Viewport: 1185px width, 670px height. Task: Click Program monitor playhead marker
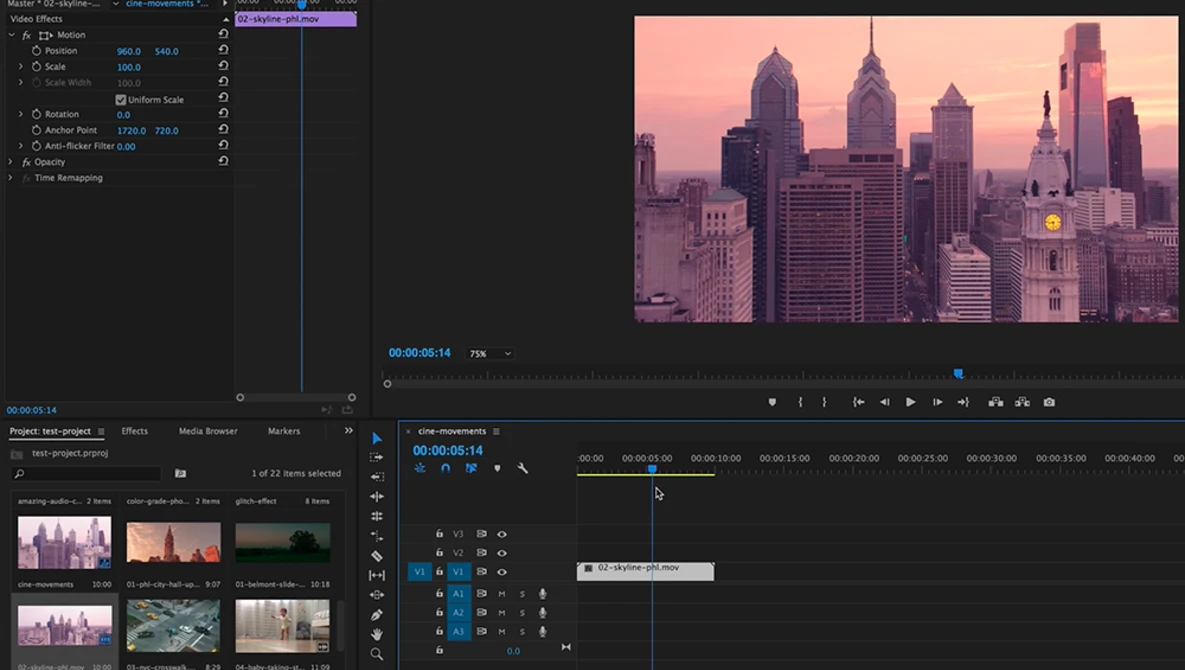pos(958,374)
